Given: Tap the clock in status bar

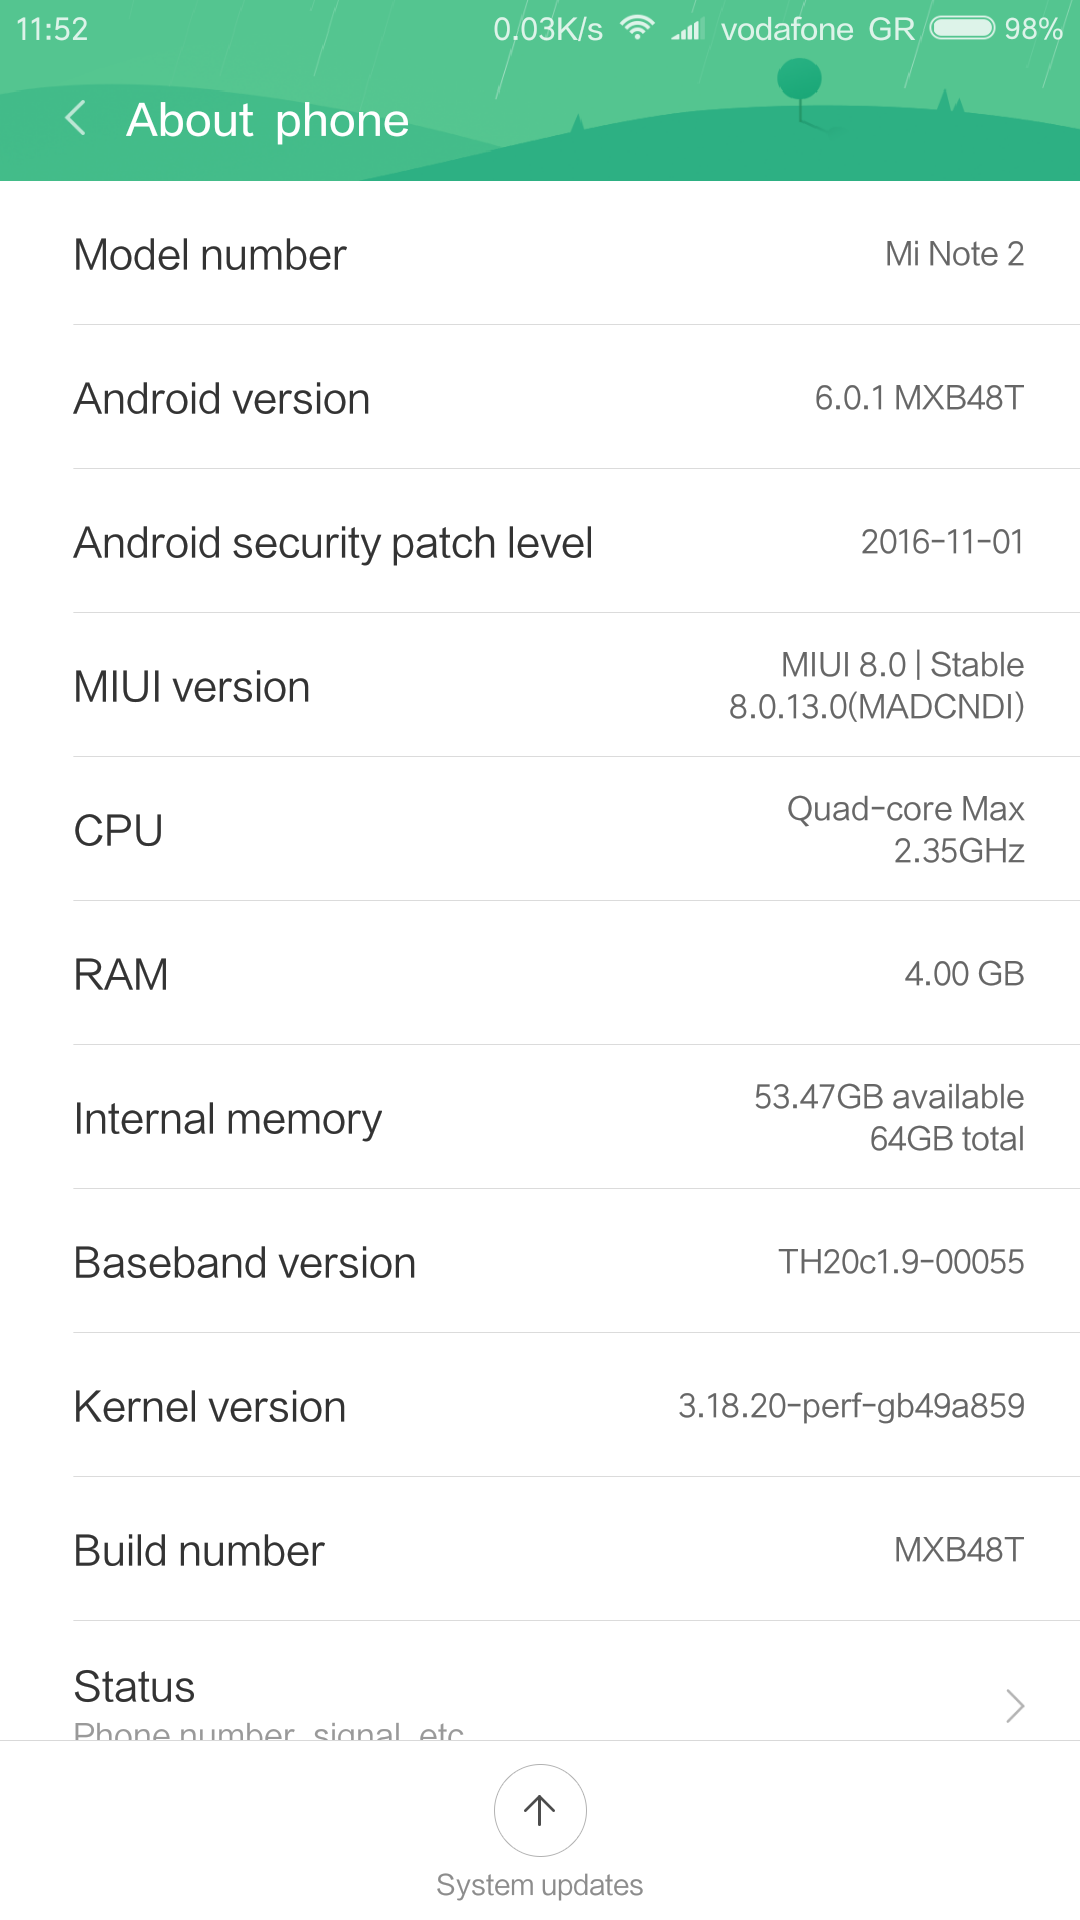Looking at the screenshot, I should [52, 29].
